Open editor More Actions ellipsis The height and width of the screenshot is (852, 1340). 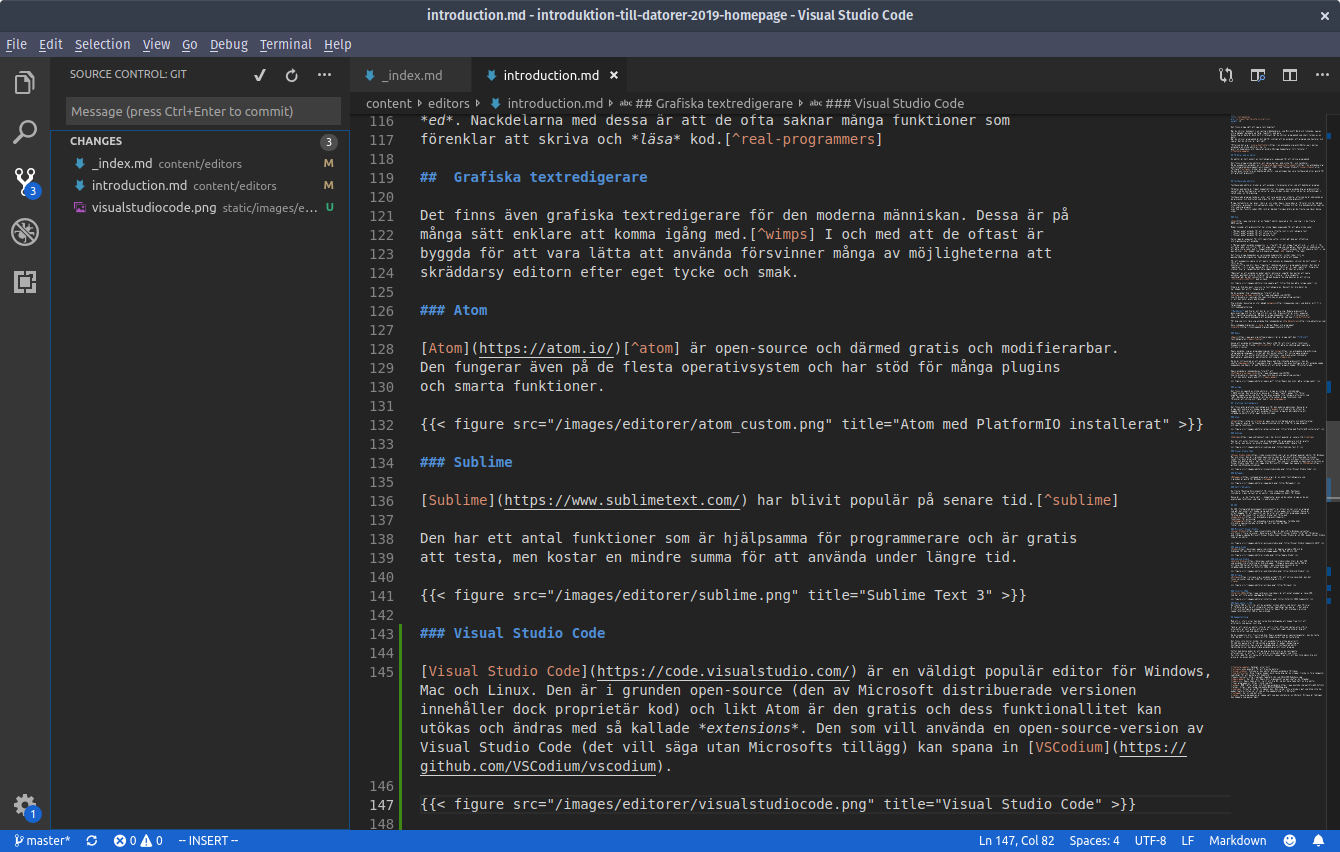coord(1322,75)
